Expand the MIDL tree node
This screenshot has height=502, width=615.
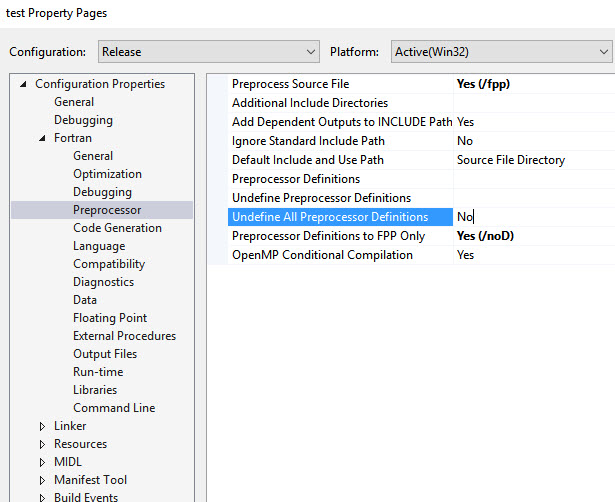pyautogui.click(x=42, y=462)
